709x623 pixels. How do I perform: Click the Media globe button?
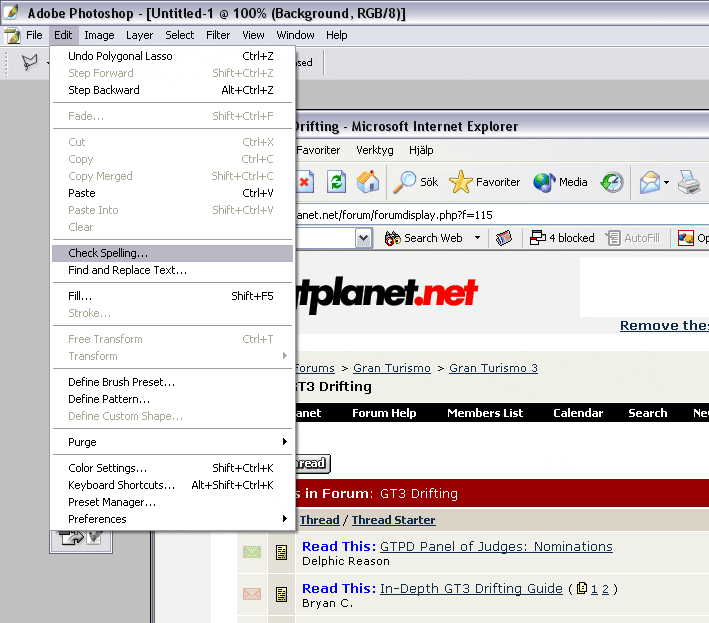click(560, 182)
